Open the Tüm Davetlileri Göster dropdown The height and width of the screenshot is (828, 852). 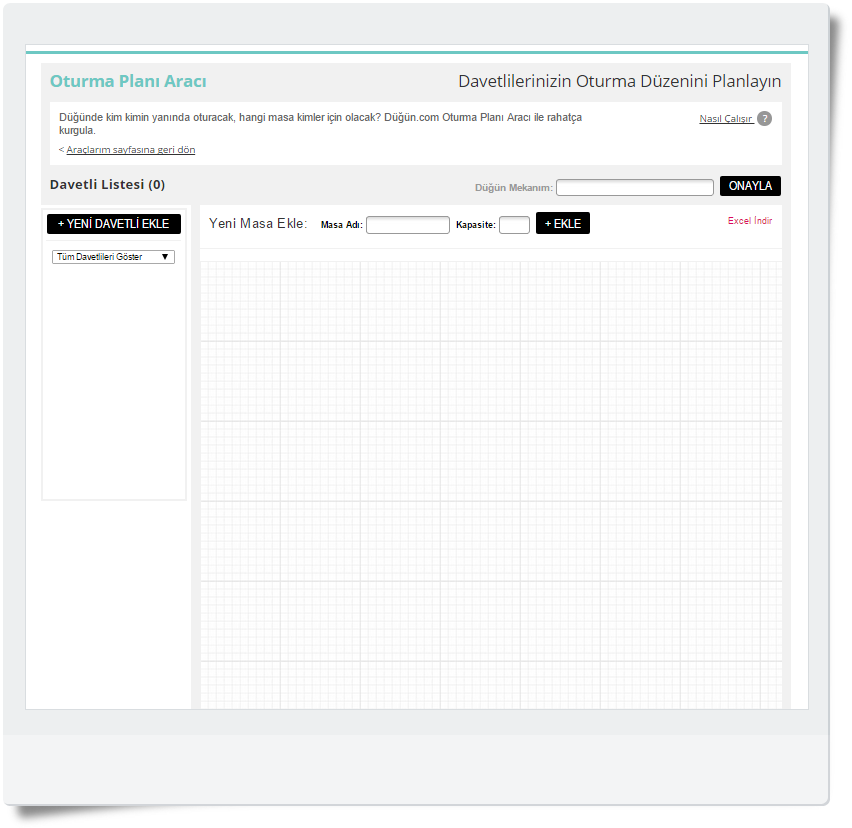pyautogui.click(x=113, y=257)
